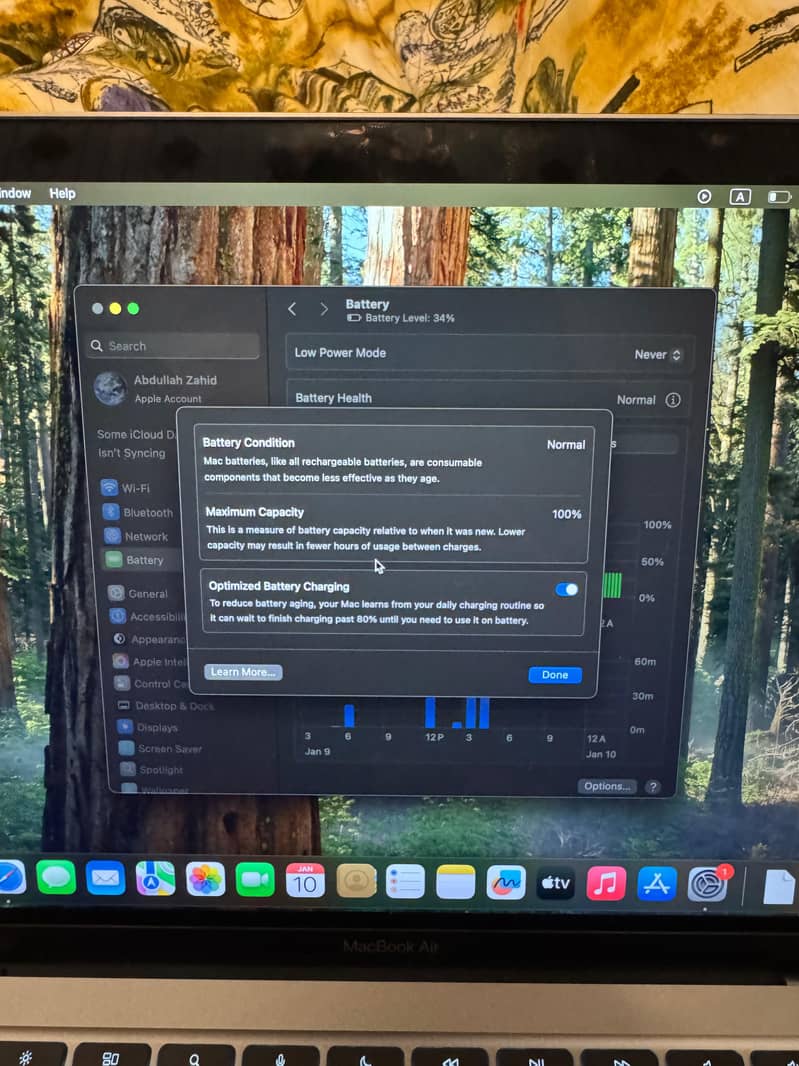Image resolution: width=799 pixels, height=1066 pixels.
Task: Click the Learn More... button
Action: coord(243,672)
